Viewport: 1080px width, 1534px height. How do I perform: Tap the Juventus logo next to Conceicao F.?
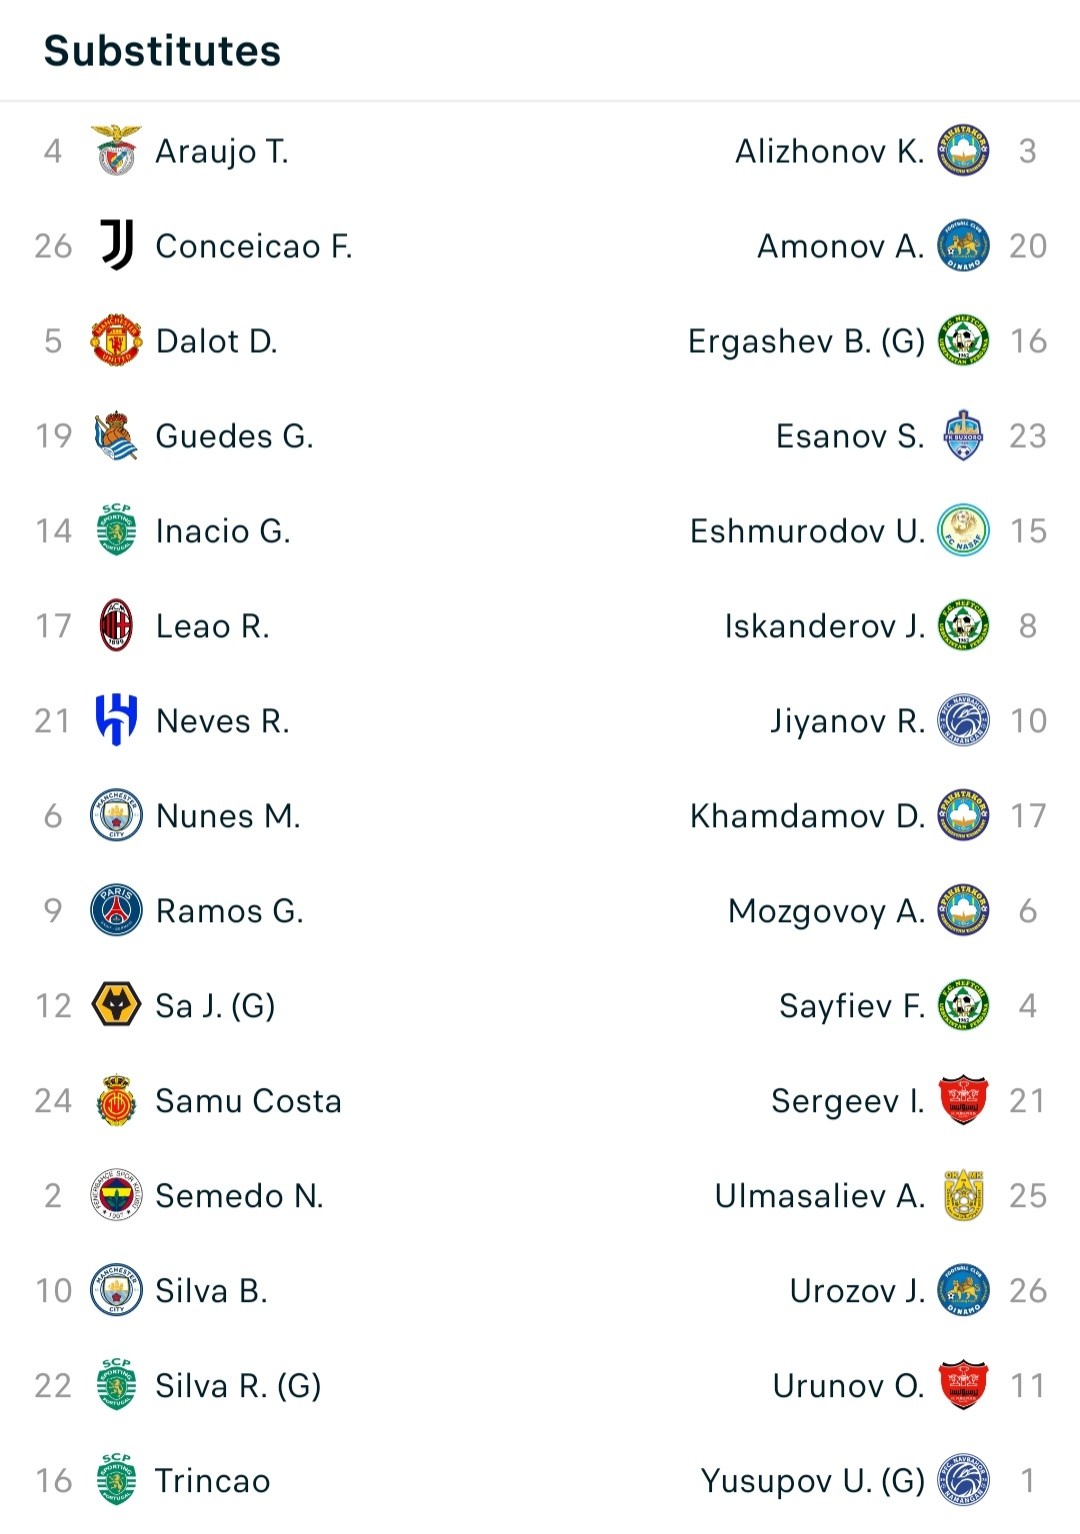[x=116, y=245]
